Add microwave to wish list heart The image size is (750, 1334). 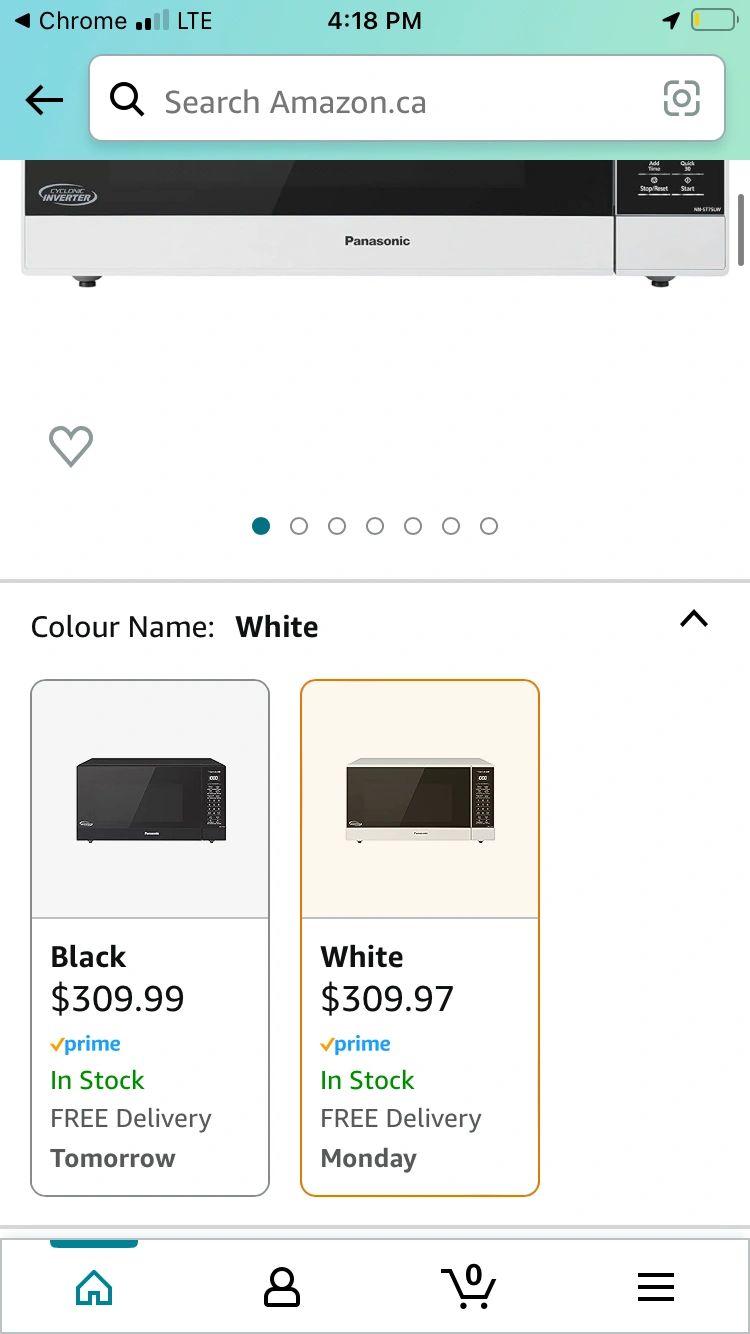(71, 446)
